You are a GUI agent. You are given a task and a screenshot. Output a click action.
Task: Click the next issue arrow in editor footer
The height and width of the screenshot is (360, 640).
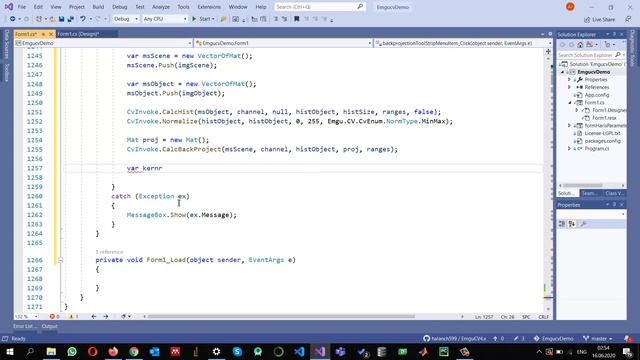coord(106,316)
